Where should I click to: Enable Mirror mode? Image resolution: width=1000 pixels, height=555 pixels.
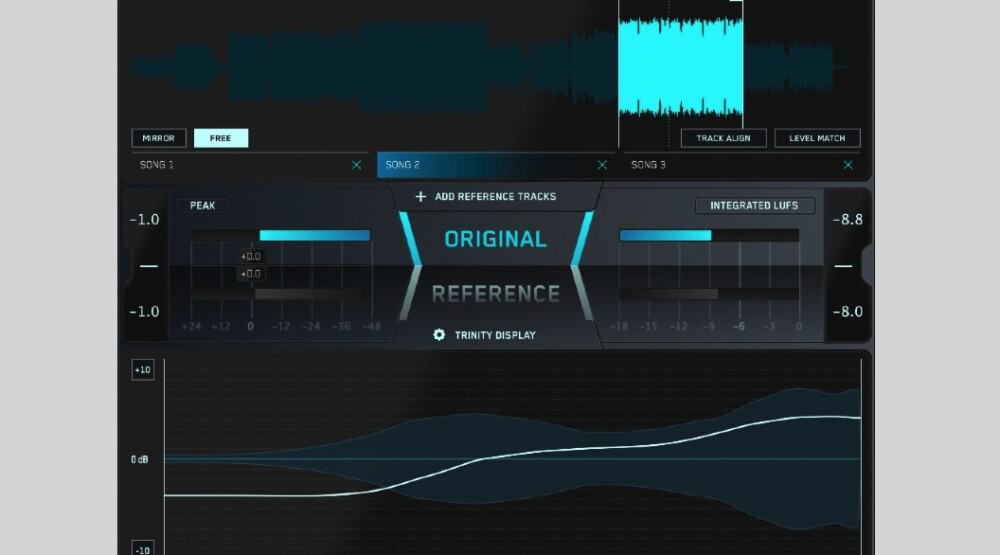159,138
